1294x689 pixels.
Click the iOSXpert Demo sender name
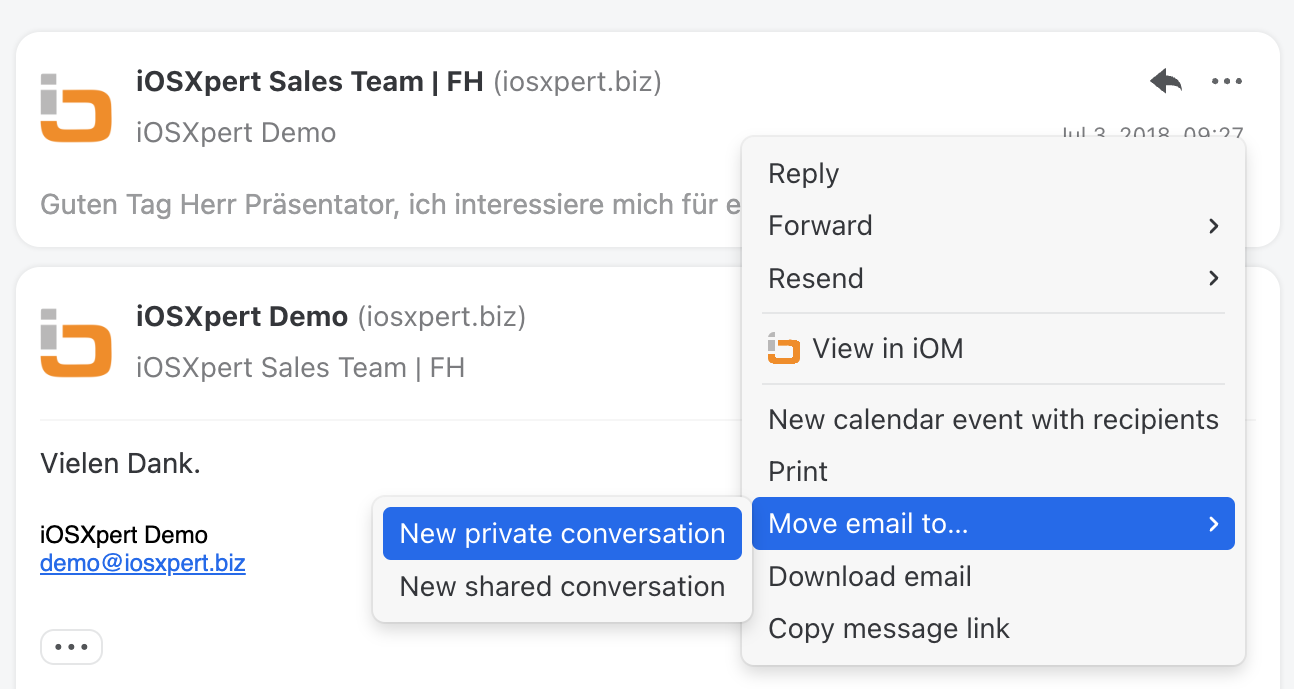click(242, 318)
